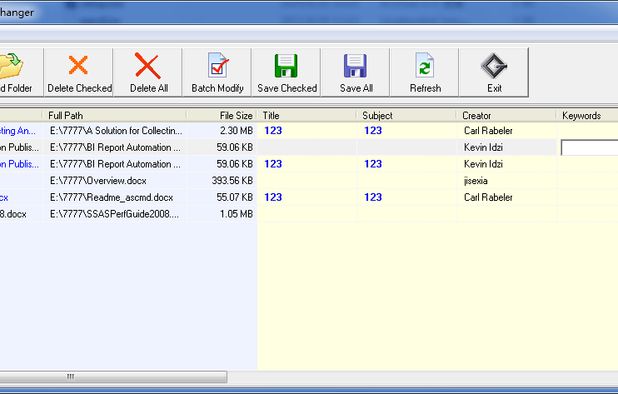Select the path E:\7777\A Solution for Collectin...
This screenshot has height=394, width=618.
pos(116,131)
